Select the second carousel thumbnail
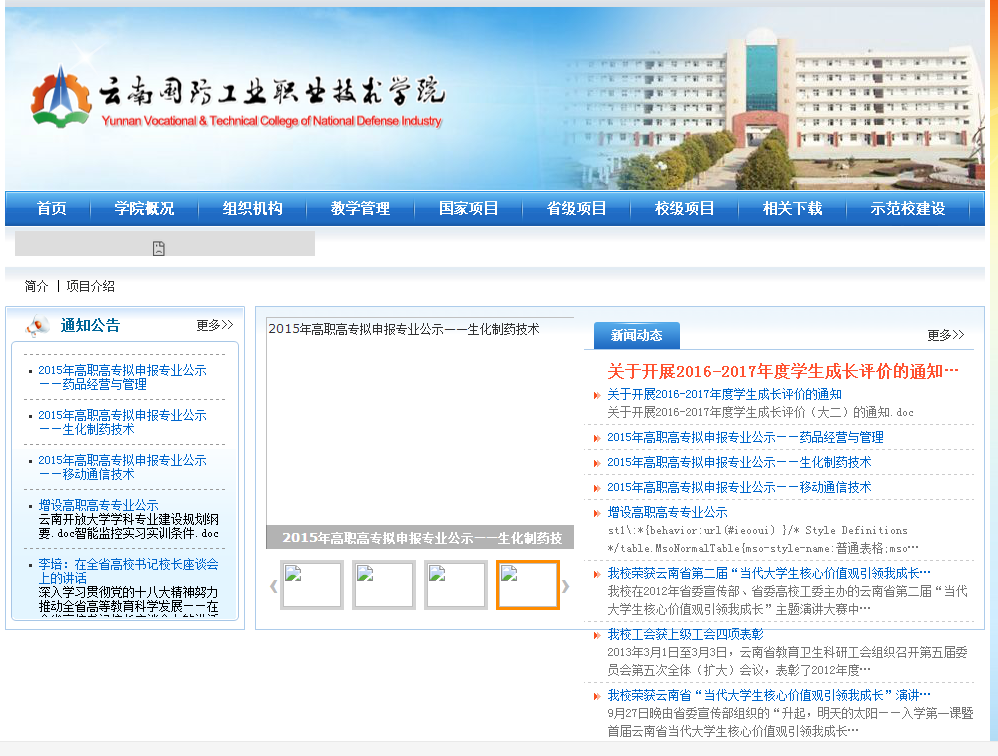Image resolution: width=998 pixels, height=756 pixels. tap(383, 585)
